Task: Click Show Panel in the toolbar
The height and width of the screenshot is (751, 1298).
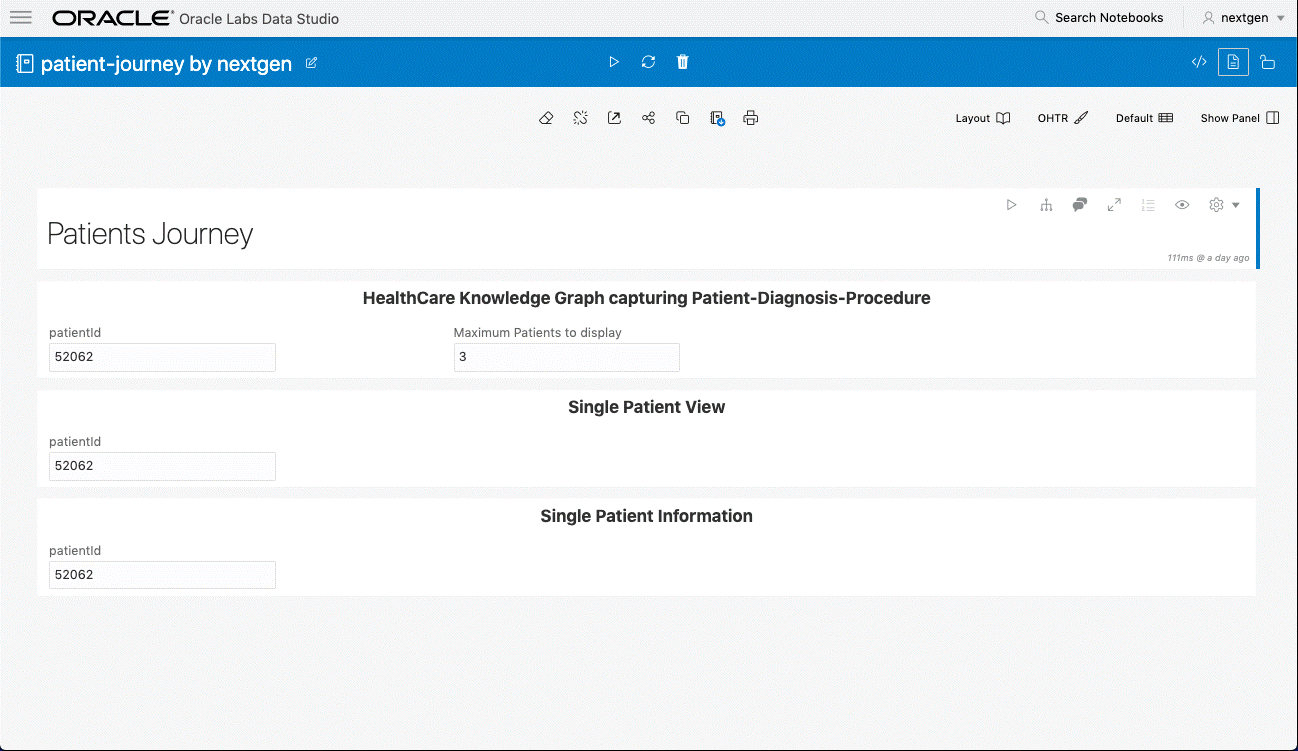Action: (1240, 118)
